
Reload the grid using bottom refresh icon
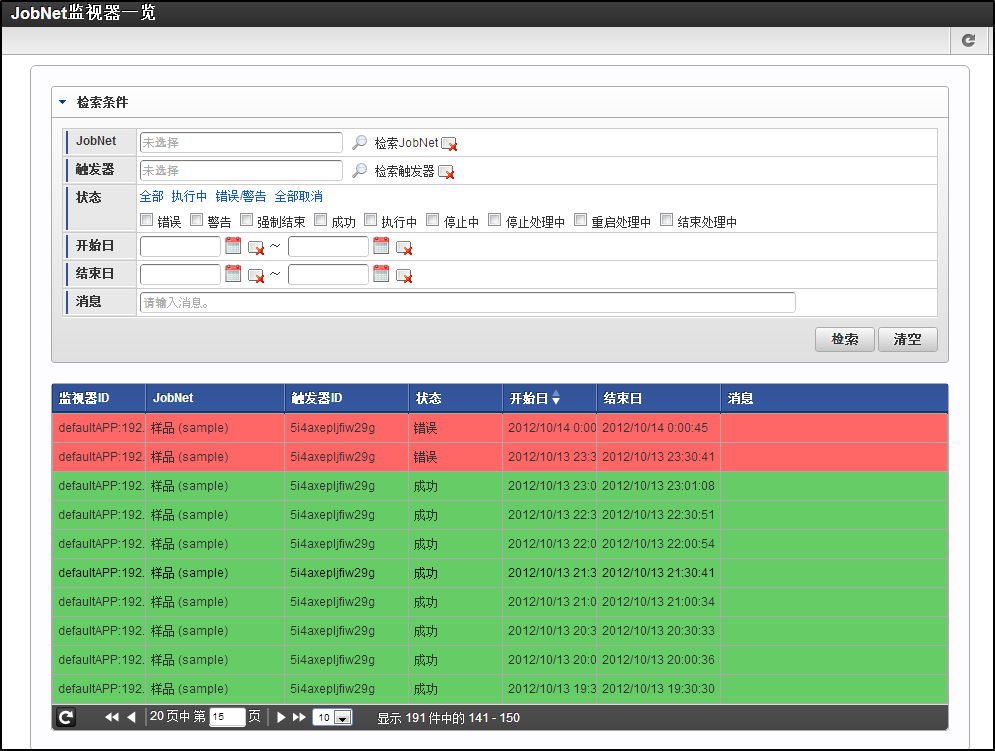pyautogui.click(x=66, y=717)
